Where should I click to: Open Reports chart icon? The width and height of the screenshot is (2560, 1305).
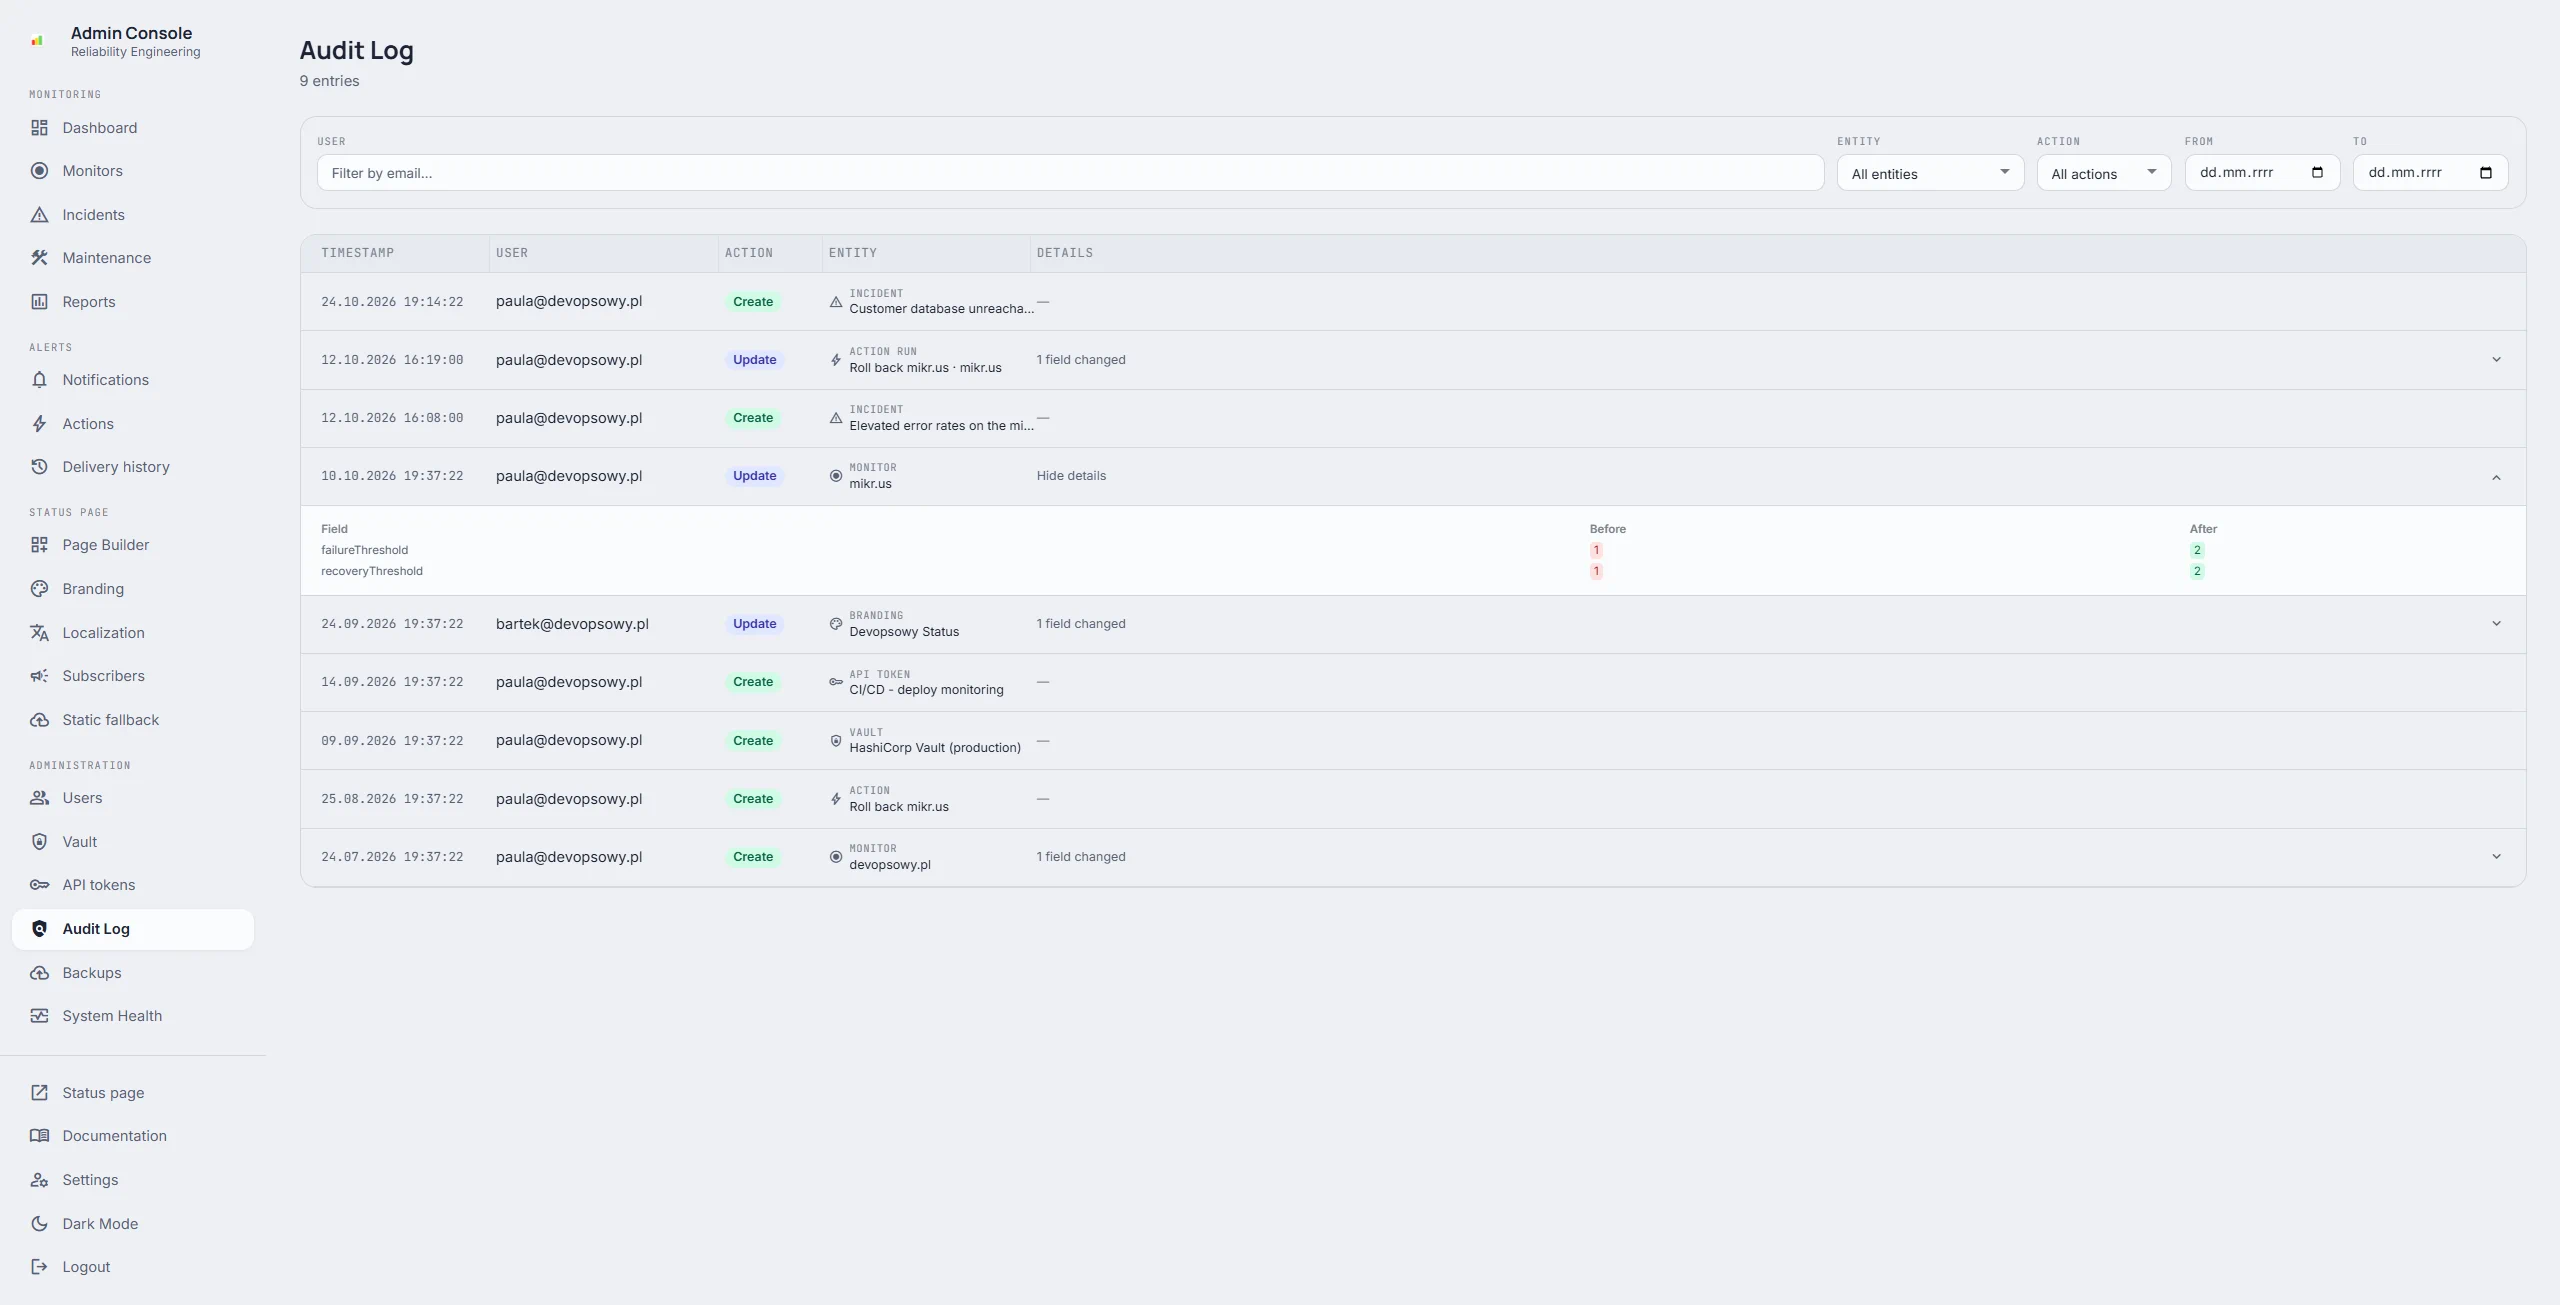tap(39, 302)
